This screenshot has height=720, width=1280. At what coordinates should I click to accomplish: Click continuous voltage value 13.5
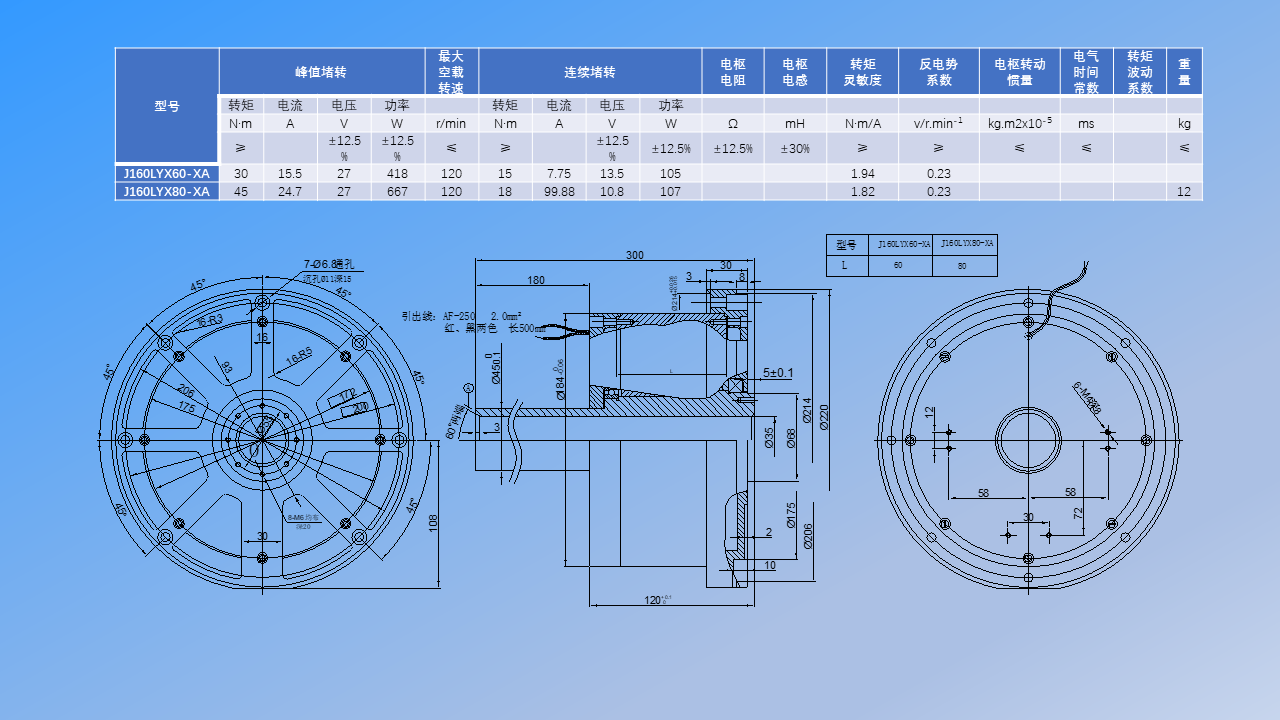(612, 173)
